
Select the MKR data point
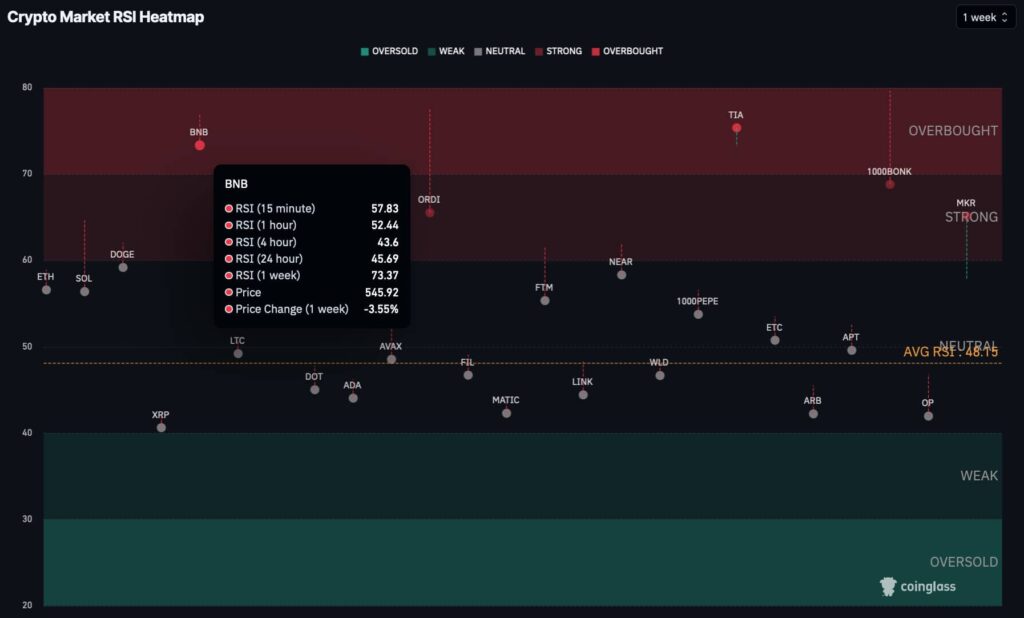(967, 216)
